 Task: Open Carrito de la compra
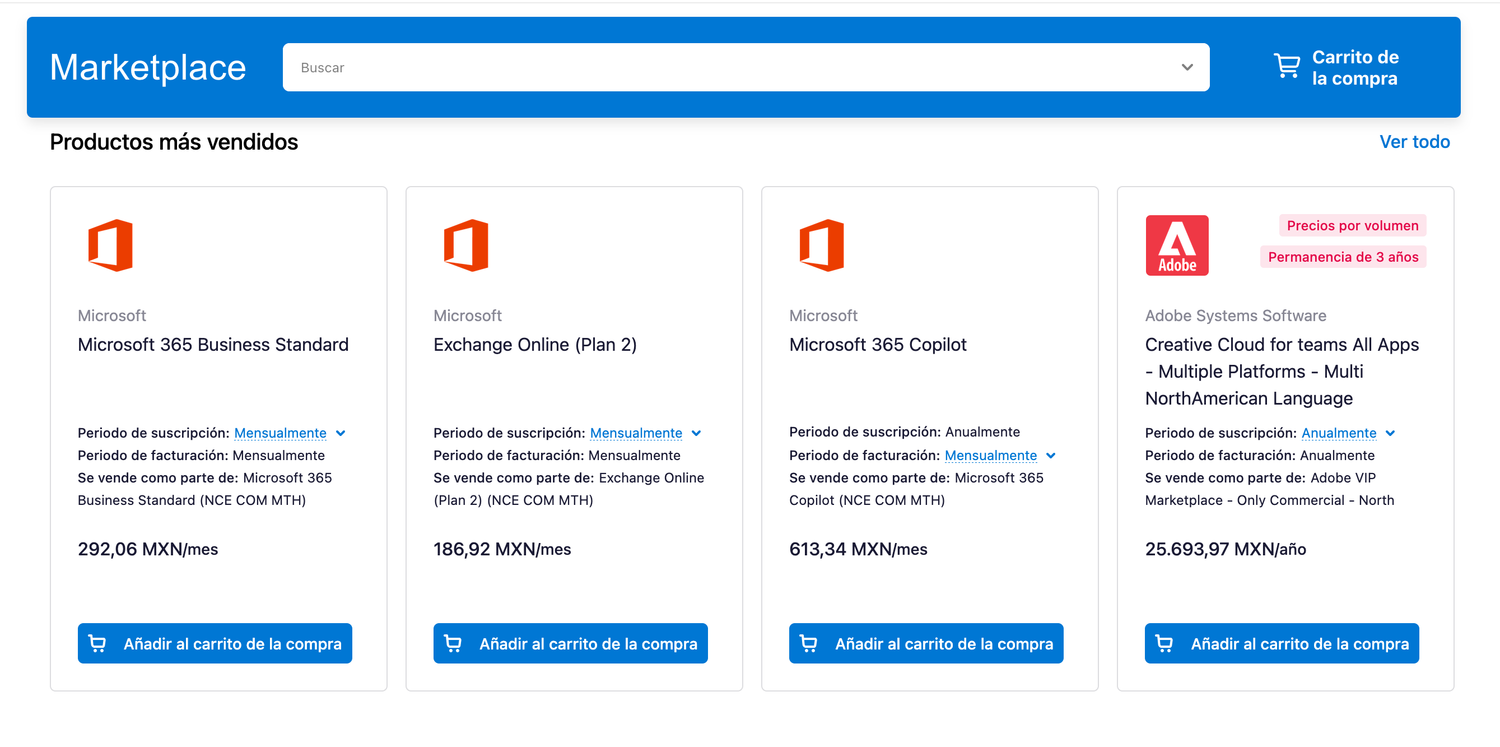[x=1354, y=68]
